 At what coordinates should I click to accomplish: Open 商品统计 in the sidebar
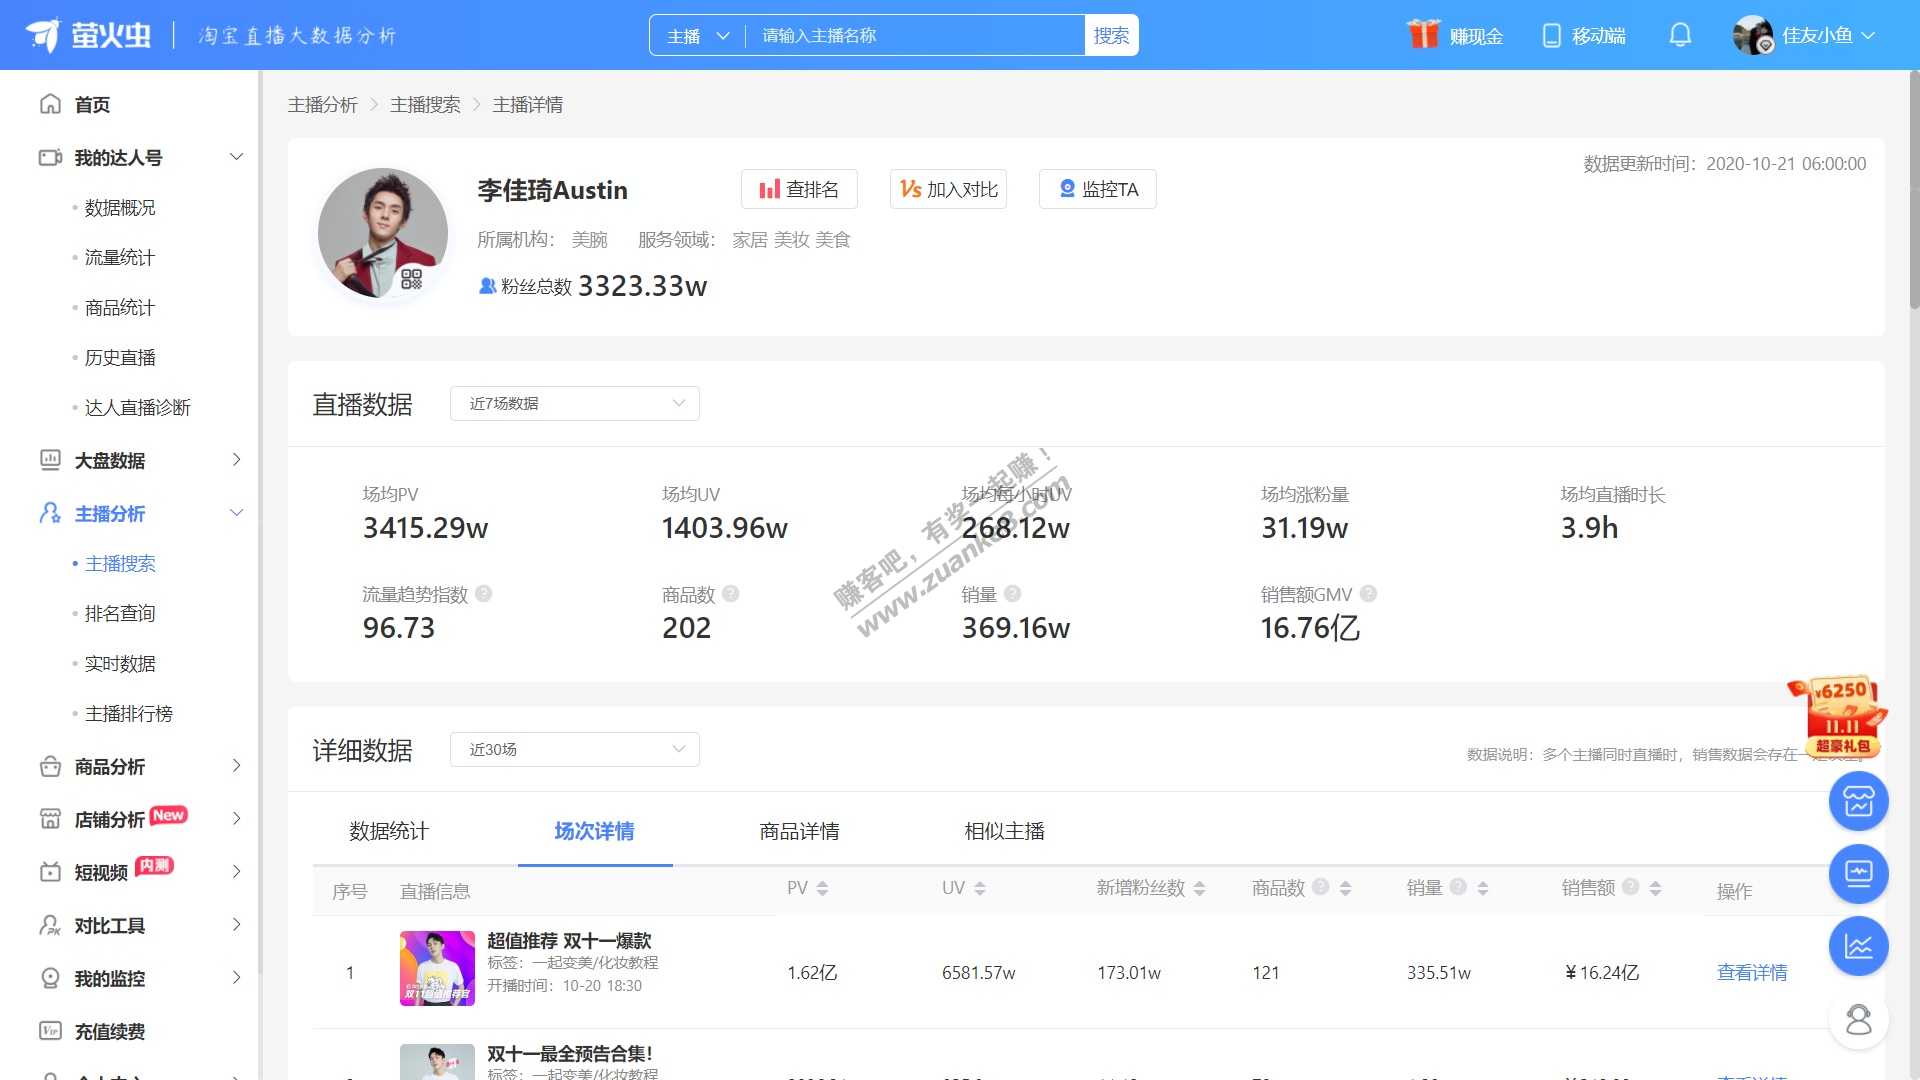pos(120,308)
